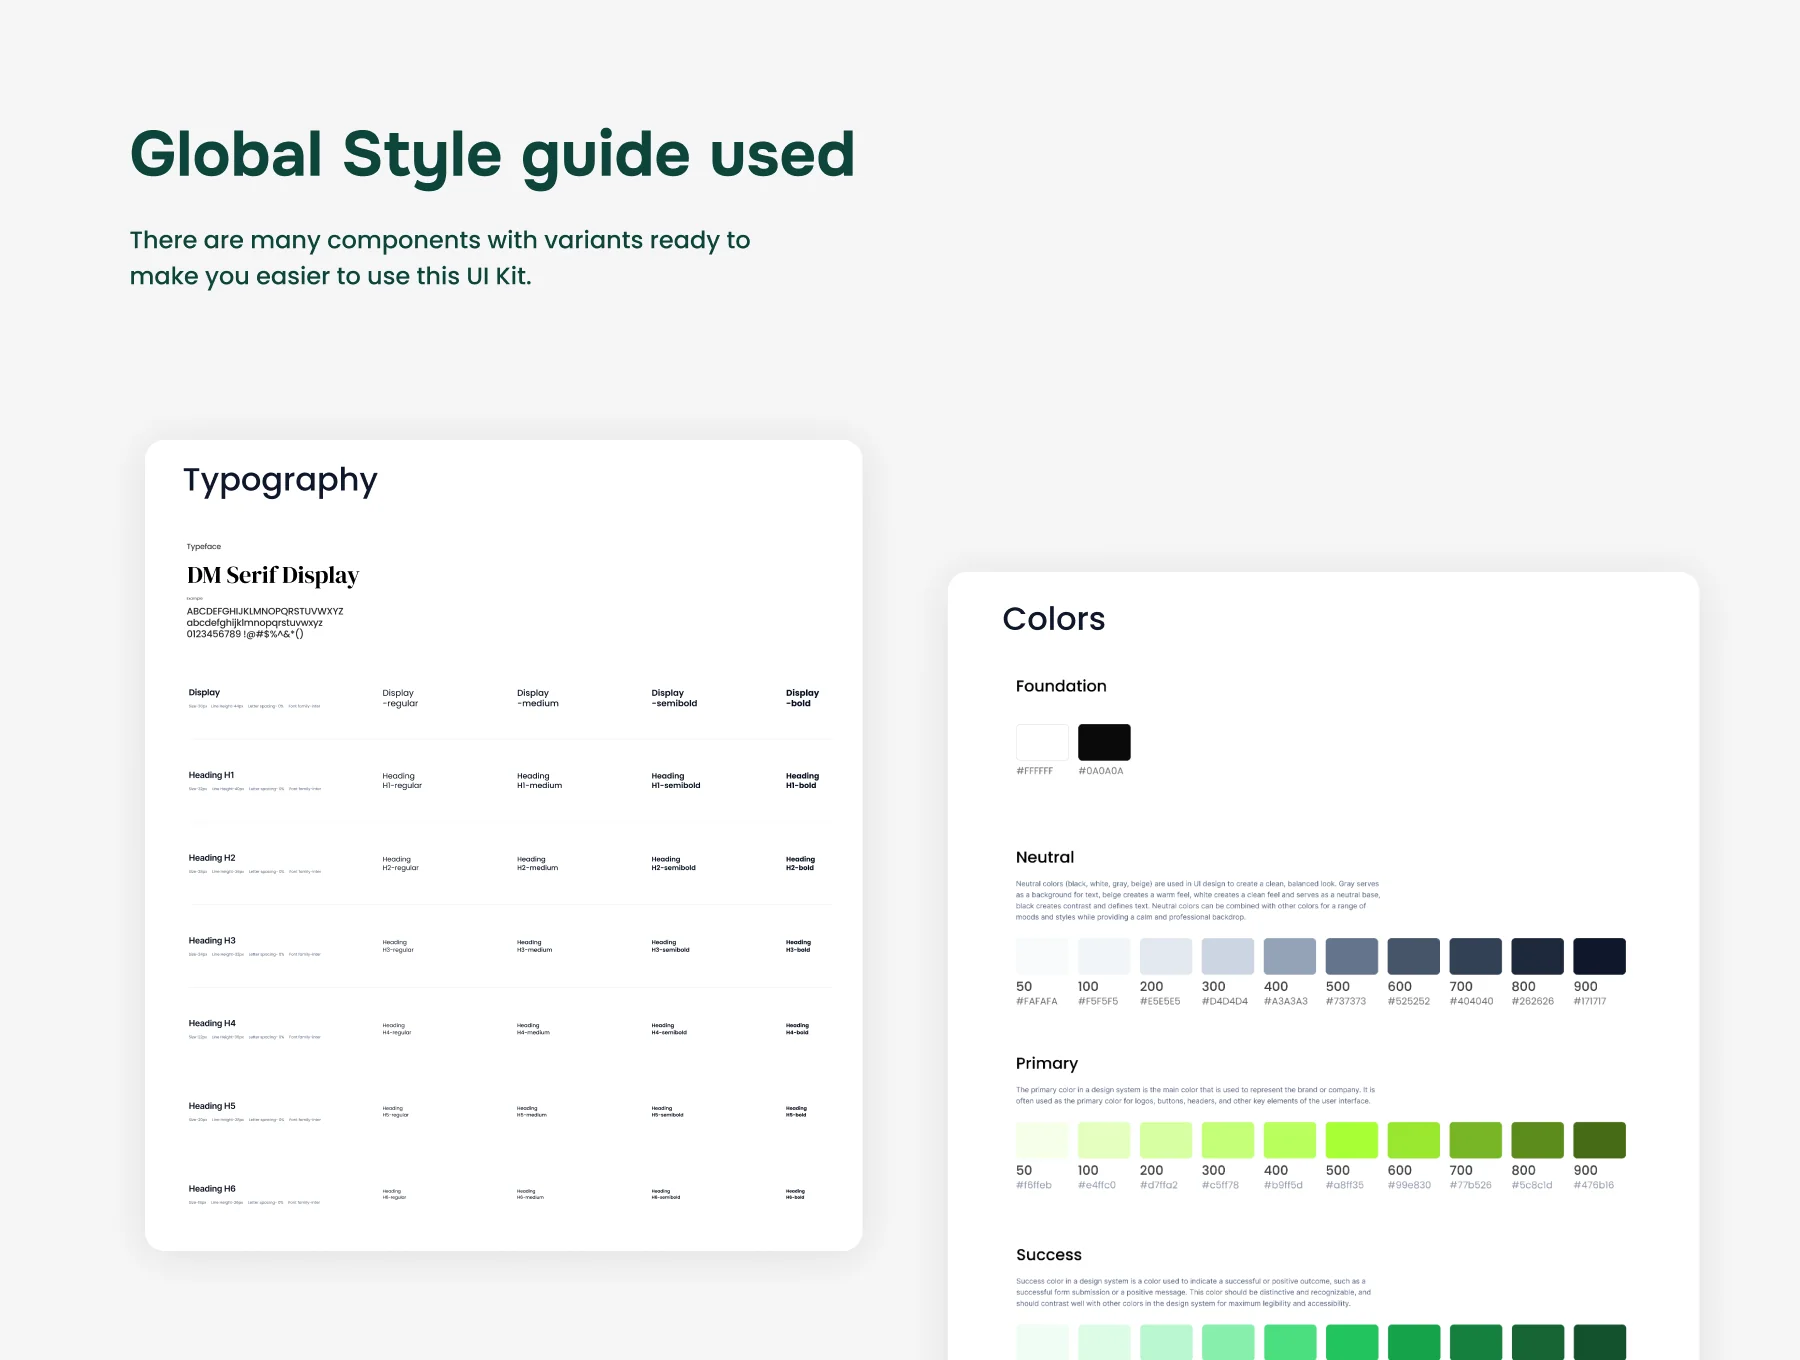Screen dimensions: 1800x1360
Task: Click the Primary 600 swatch
Action: point(1414,1140)
